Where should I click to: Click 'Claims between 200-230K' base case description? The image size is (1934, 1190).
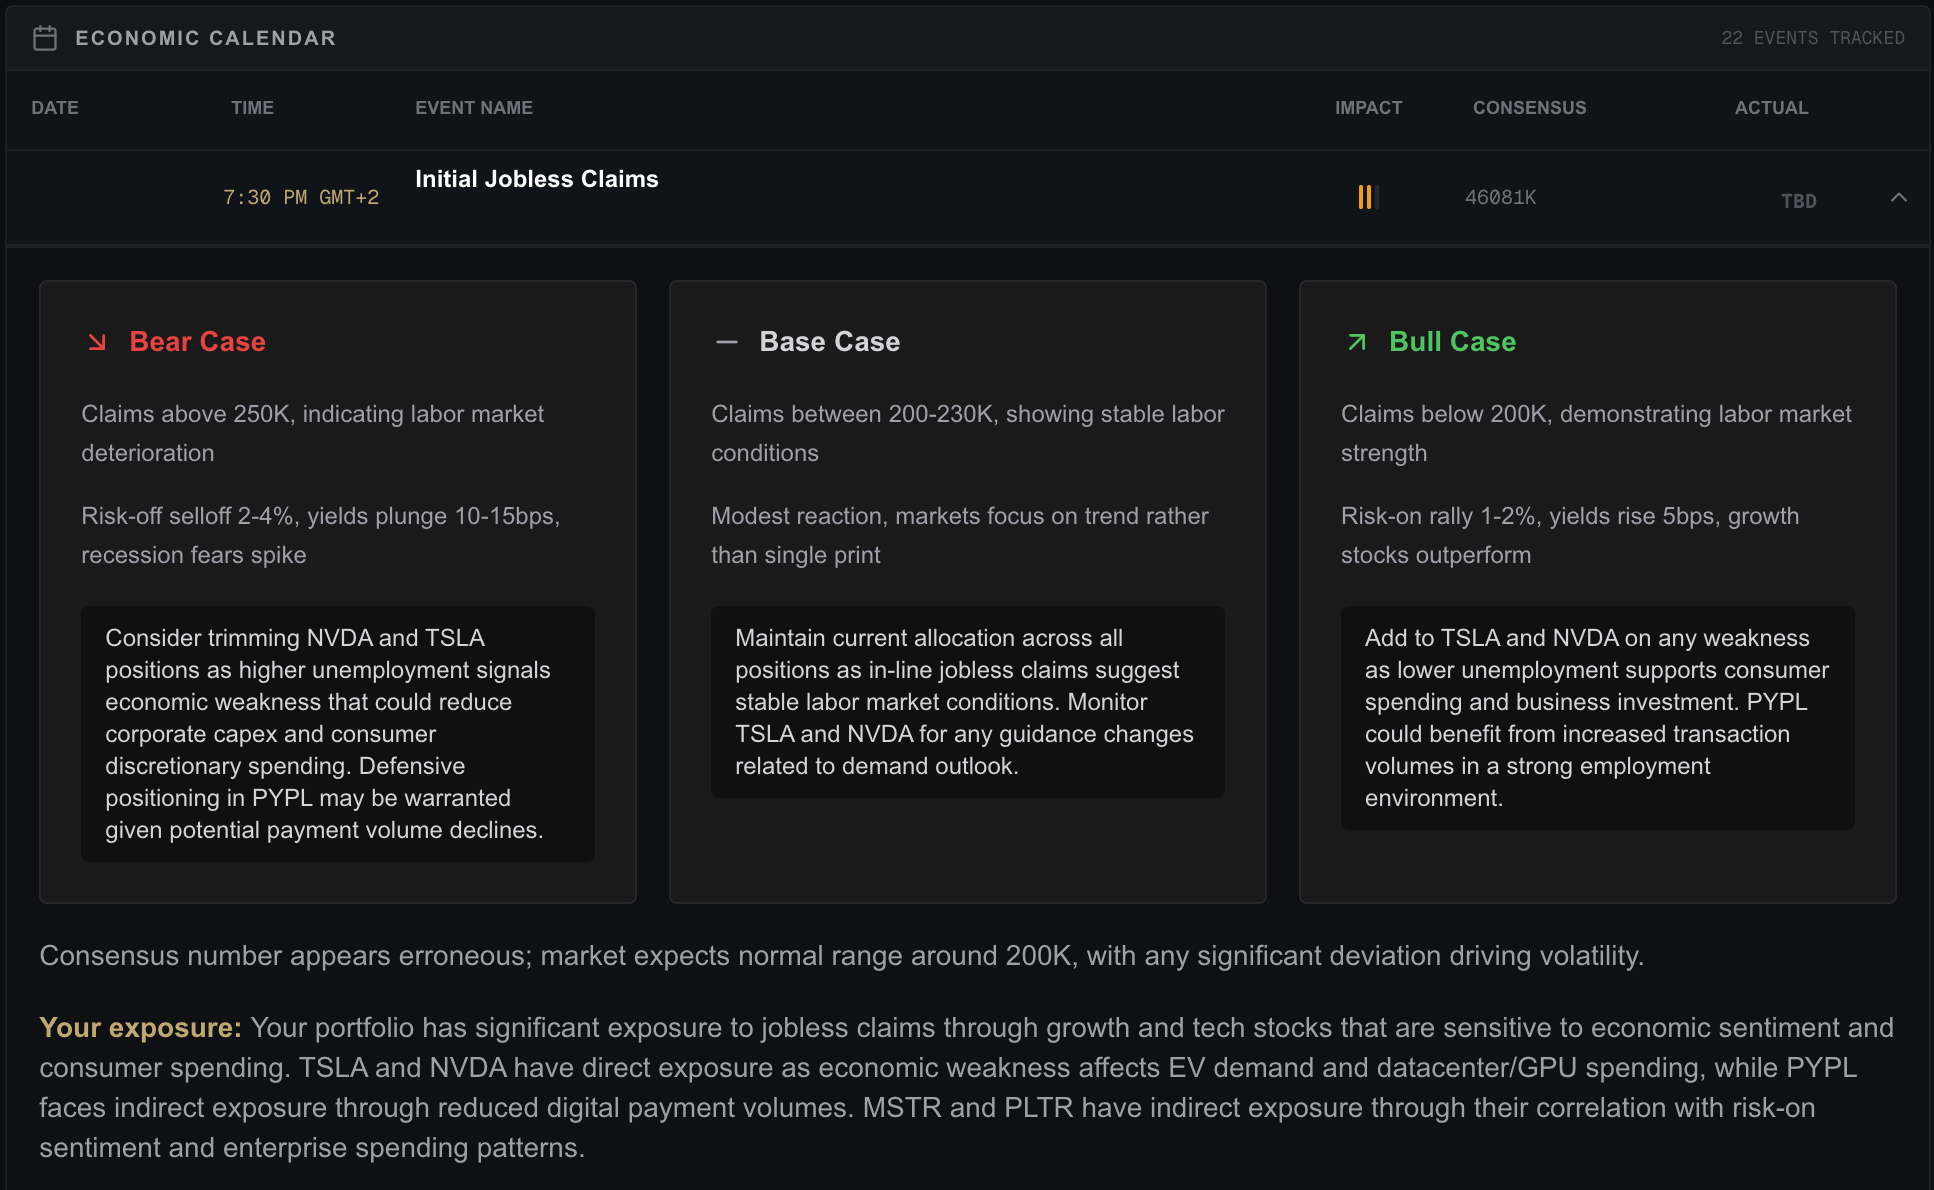click(x=968, y=433)
